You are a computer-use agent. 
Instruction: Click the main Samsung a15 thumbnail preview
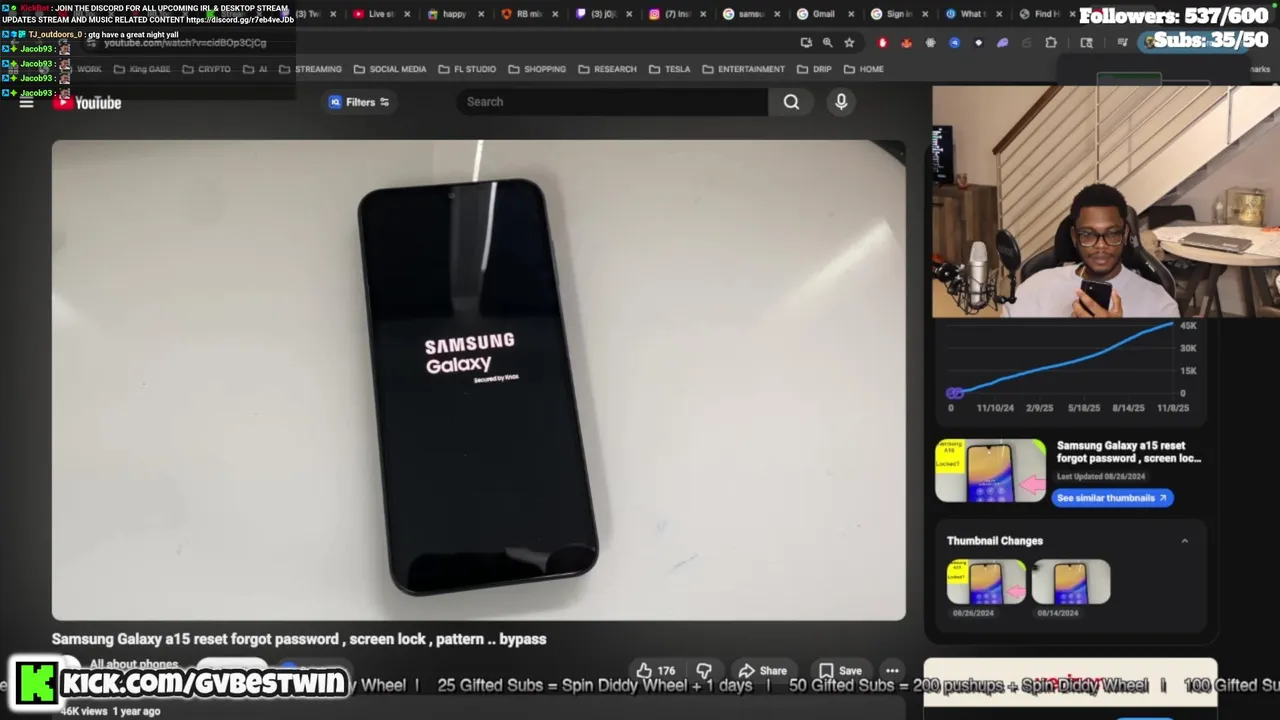(x=990, y=470)
